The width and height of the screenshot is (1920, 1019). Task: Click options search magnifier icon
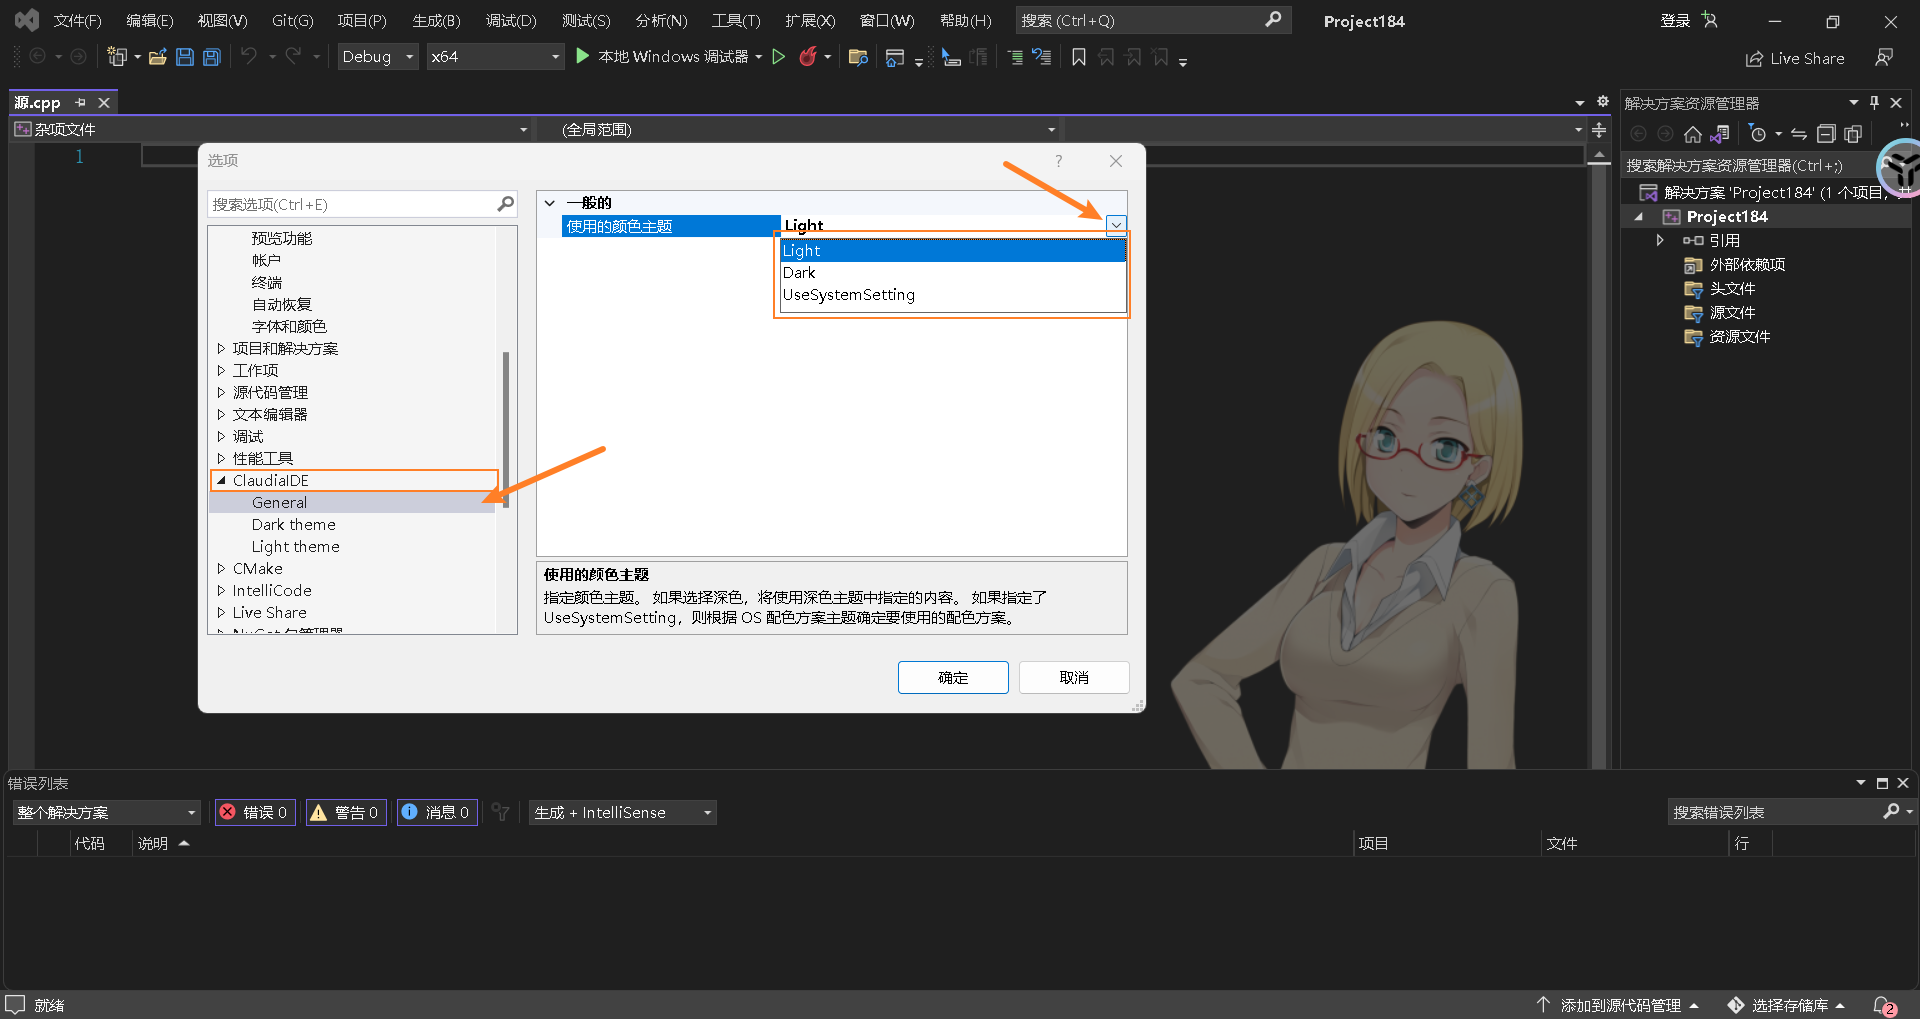point(506,204)
